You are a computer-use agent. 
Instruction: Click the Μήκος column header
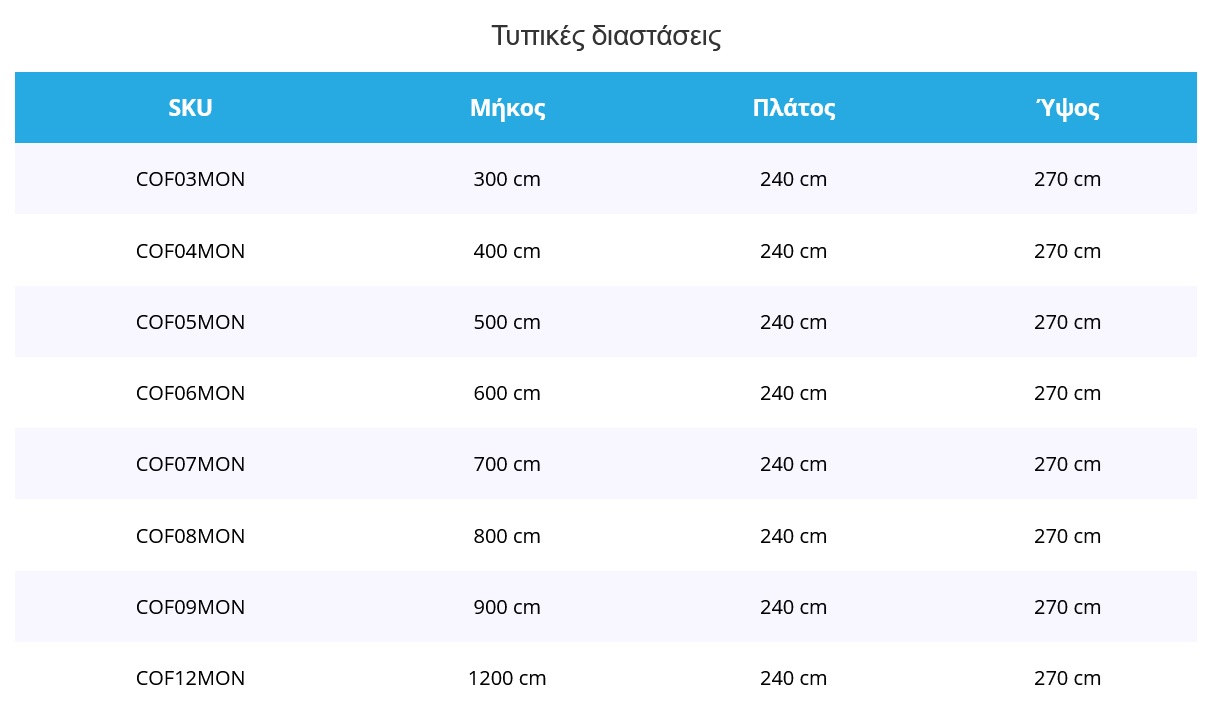pos(507,108)
